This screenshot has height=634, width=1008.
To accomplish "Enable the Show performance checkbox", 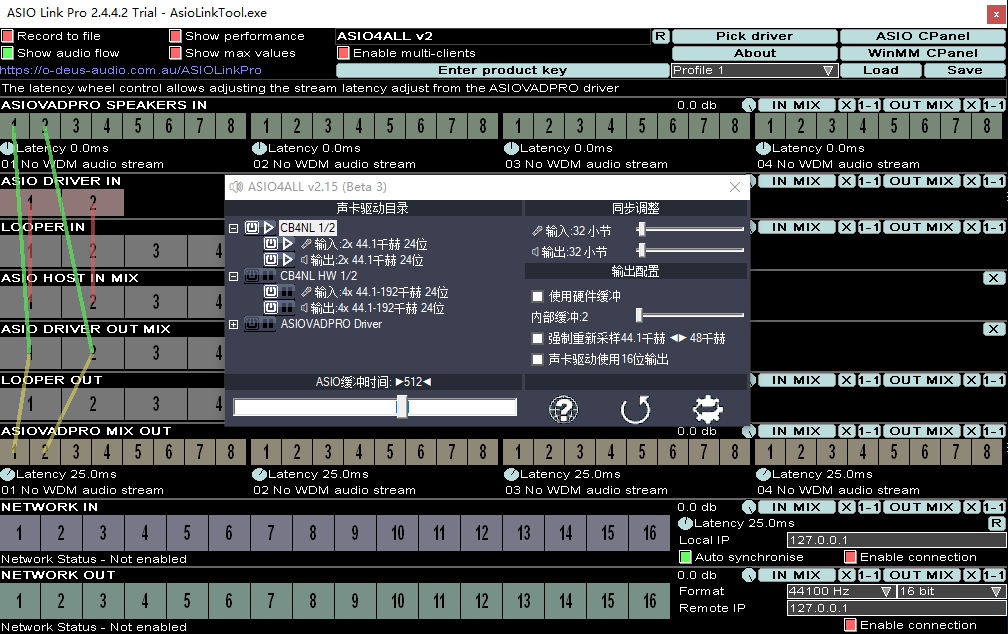I will (x=176, y=36).
